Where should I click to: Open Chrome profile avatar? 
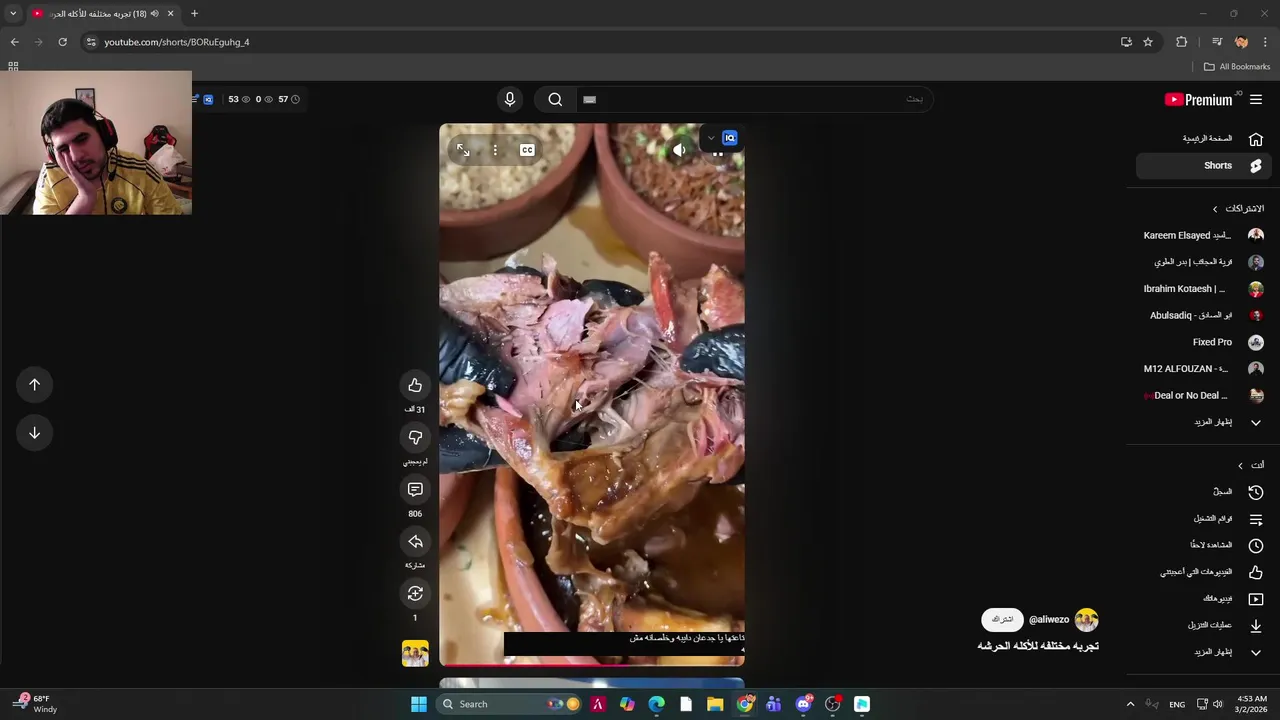[1241, 42]
